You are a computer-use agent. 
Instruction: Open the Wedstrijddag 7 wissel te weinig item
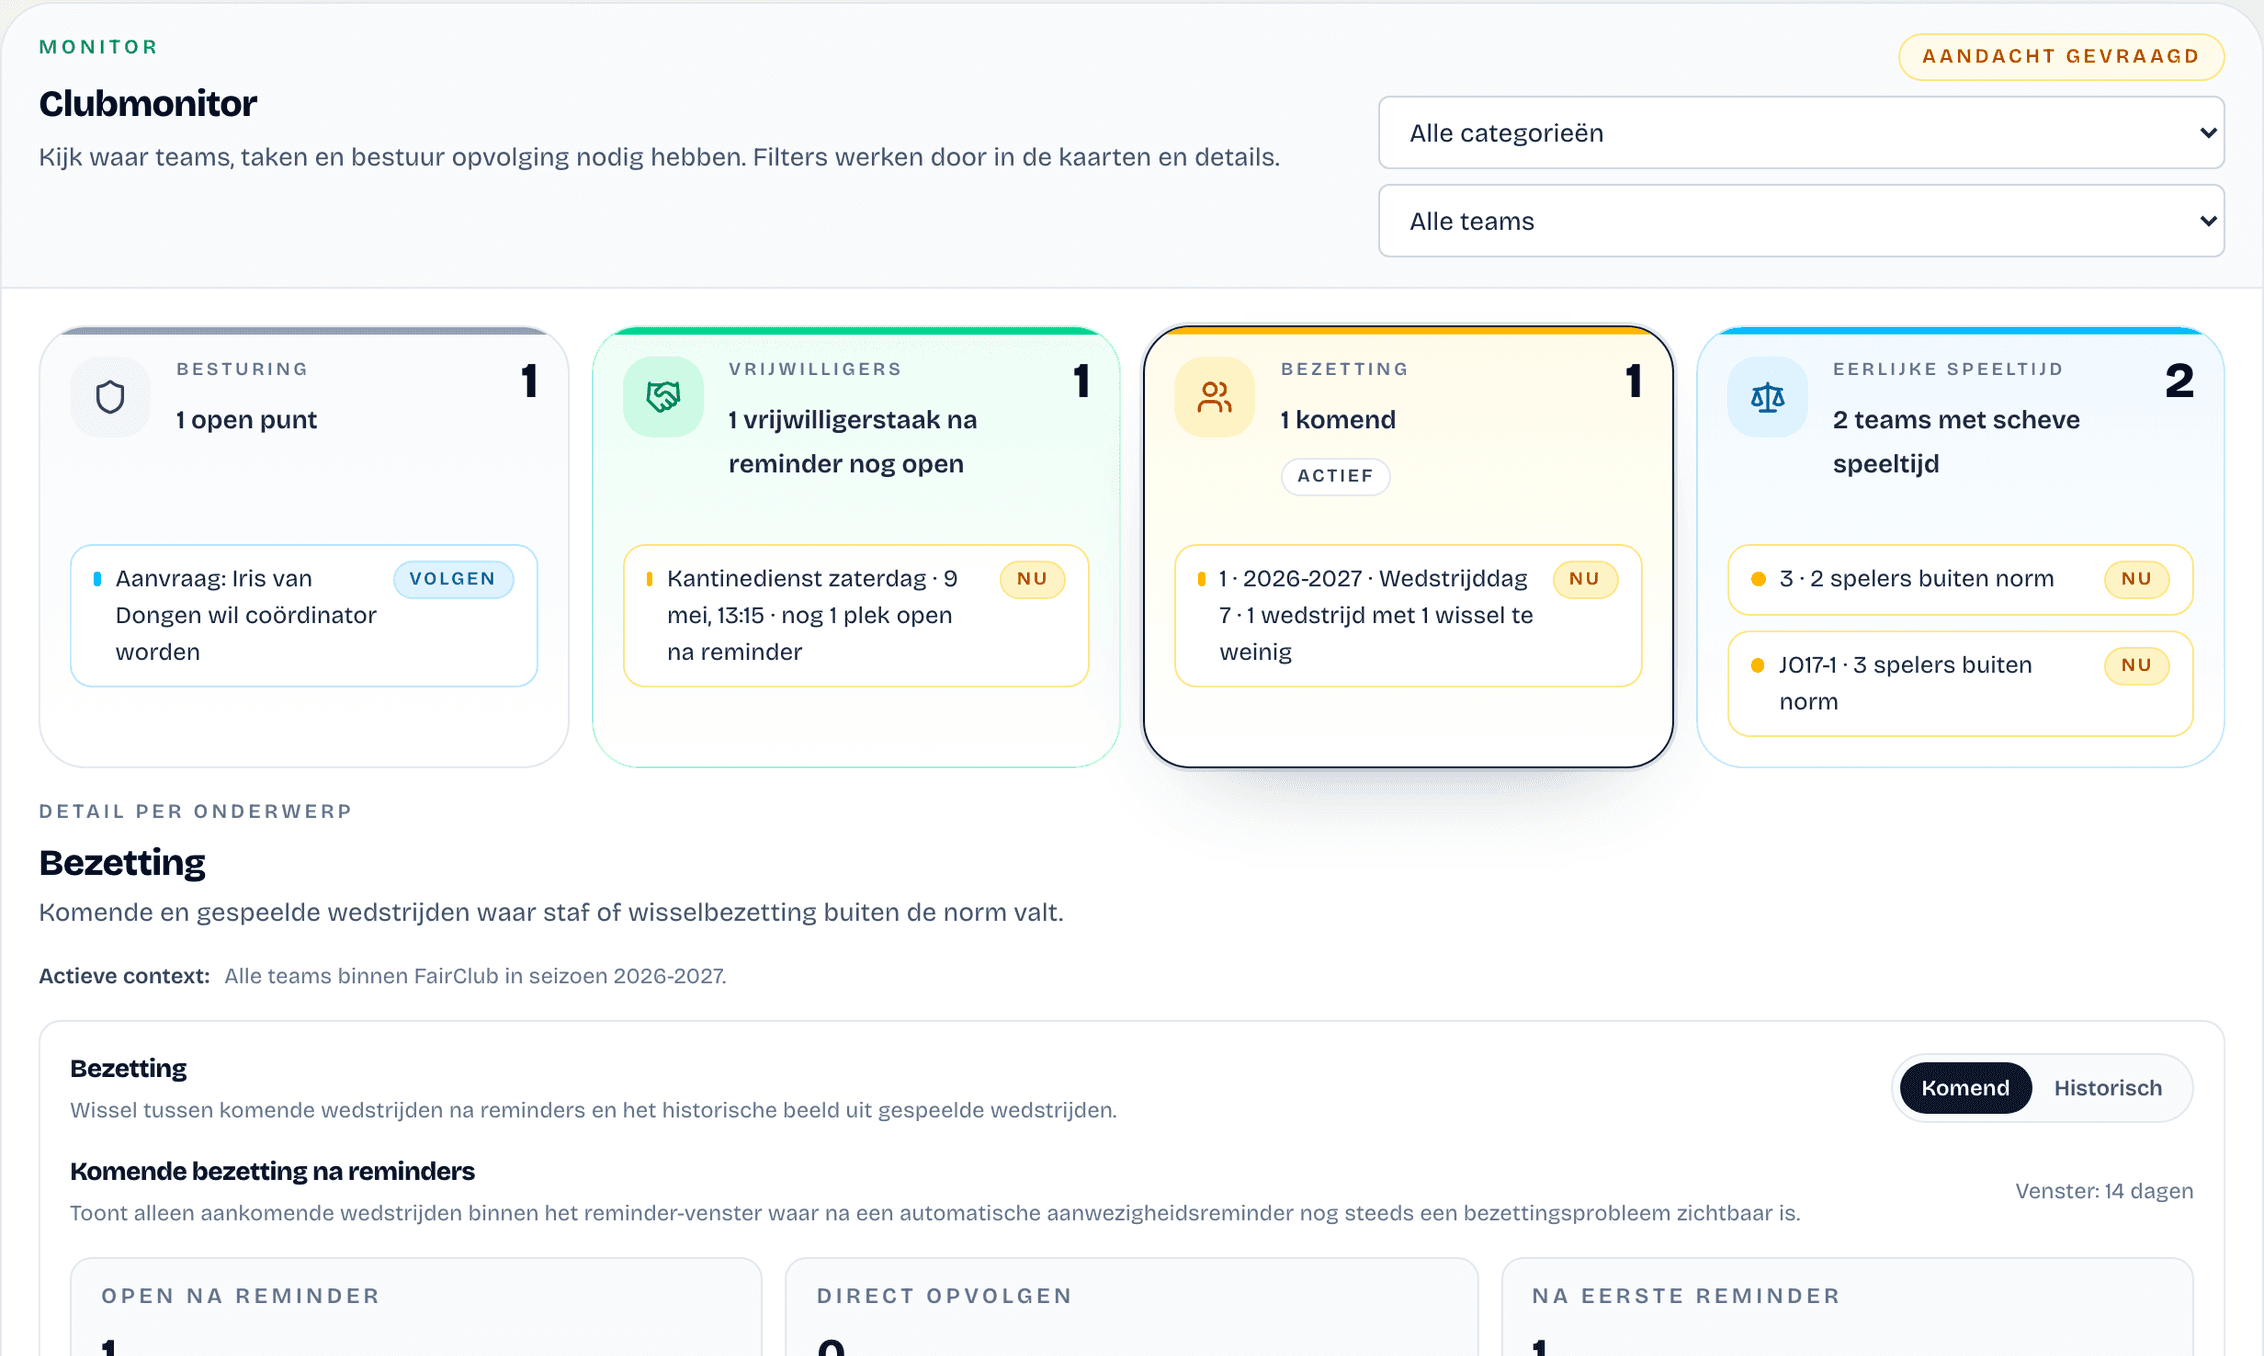1408,615
